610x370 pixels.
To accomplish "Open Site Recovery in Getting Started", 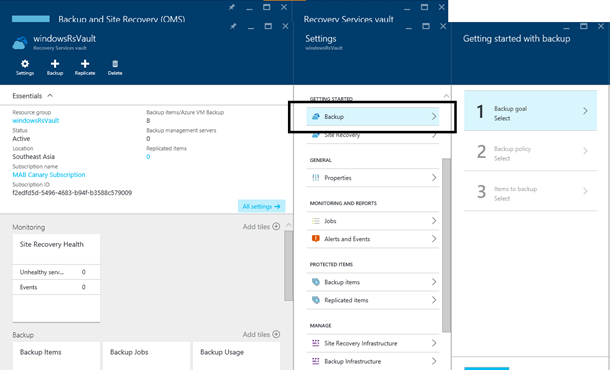I will 373,135.
